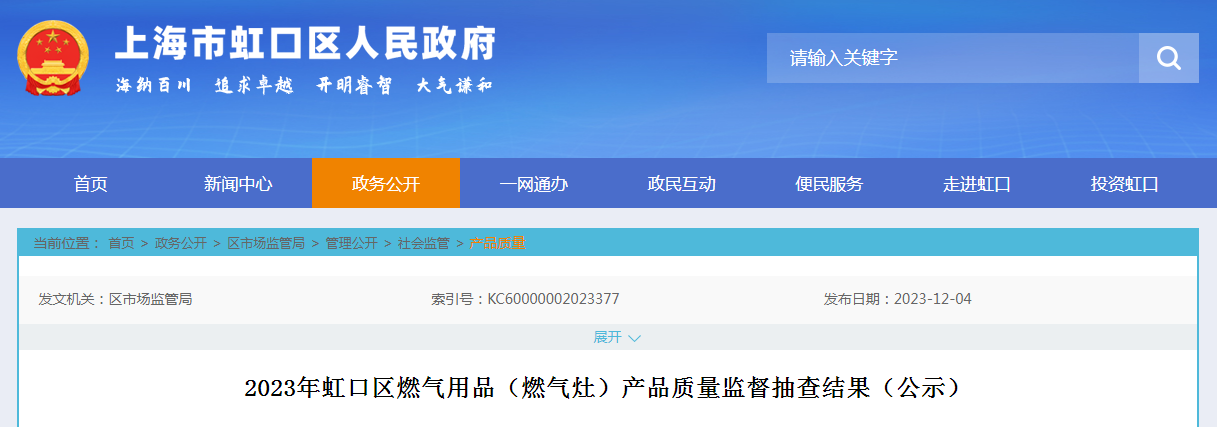Open the 投资虹口 navigation tab

(1125, 184)
